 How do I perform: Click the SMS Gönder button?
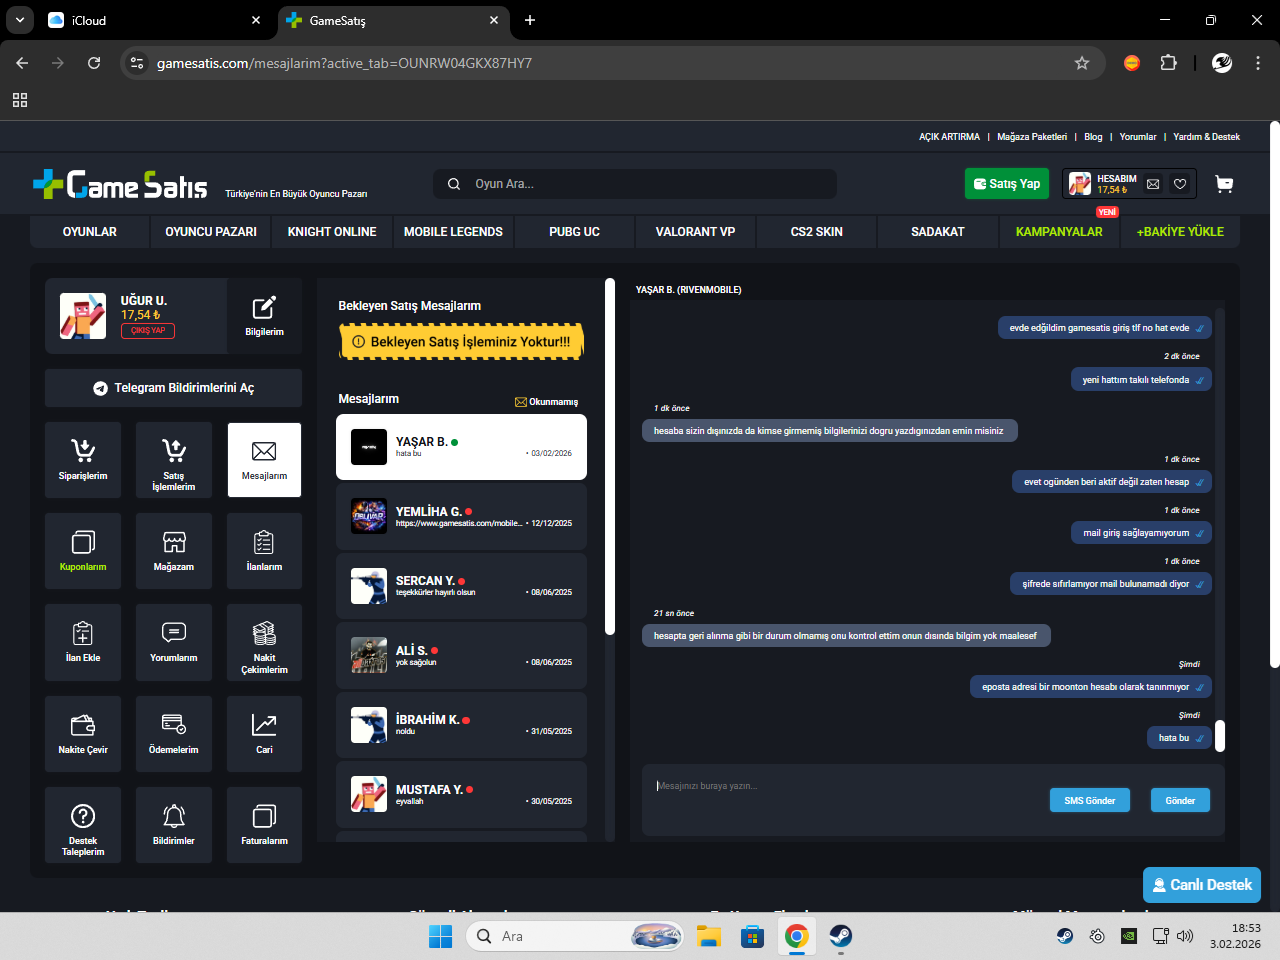click(1090, 801)
